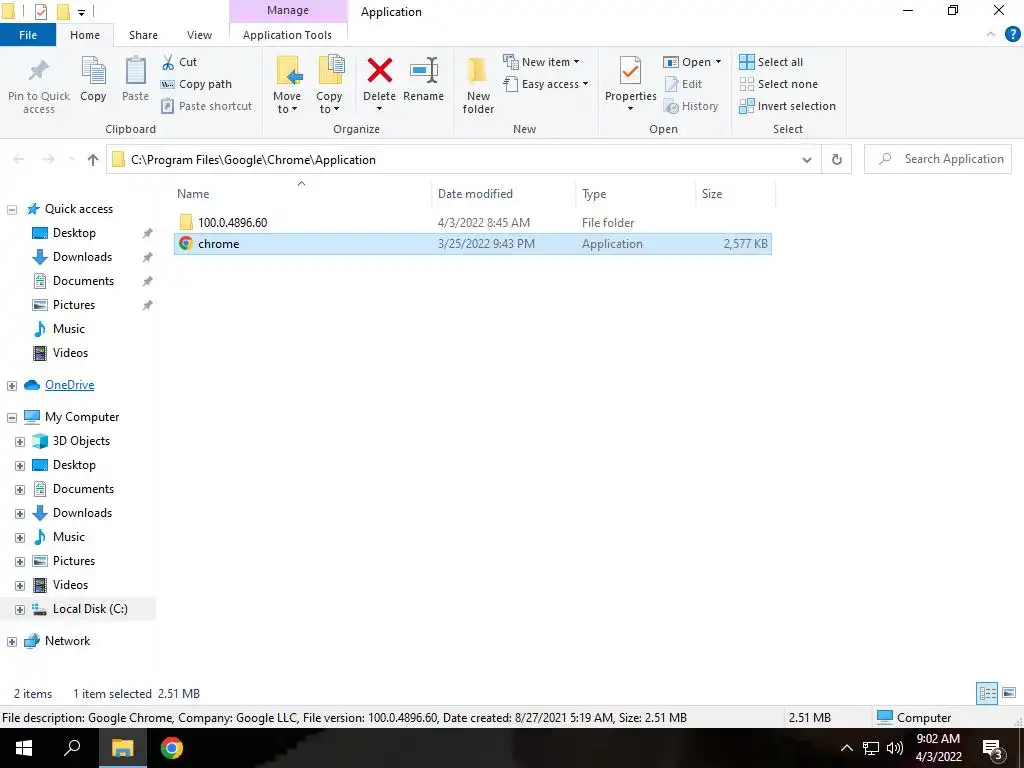Collapse Quick access tree node

click(12, 210)
